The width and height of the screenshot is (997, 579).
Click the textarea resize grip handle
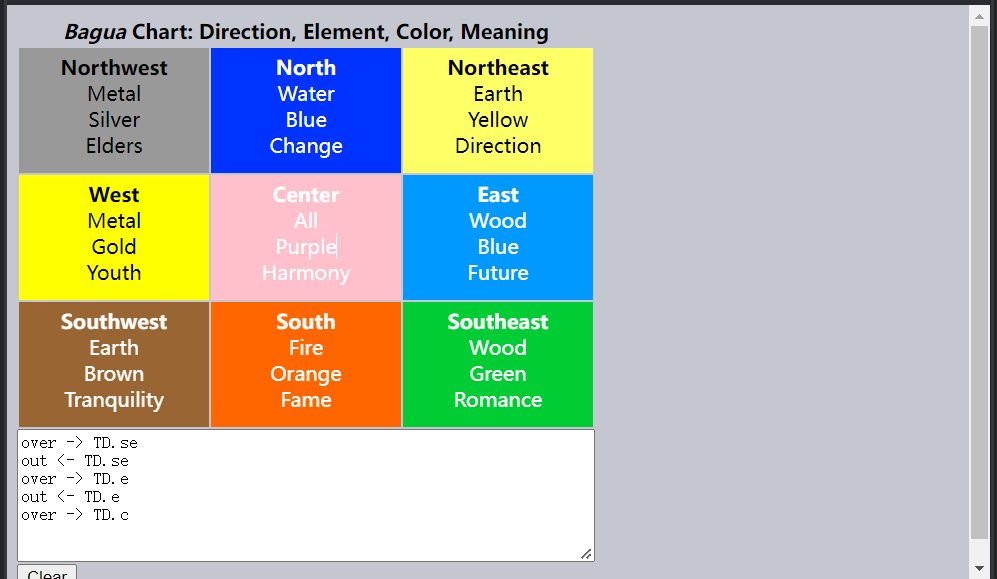(586, 553)
